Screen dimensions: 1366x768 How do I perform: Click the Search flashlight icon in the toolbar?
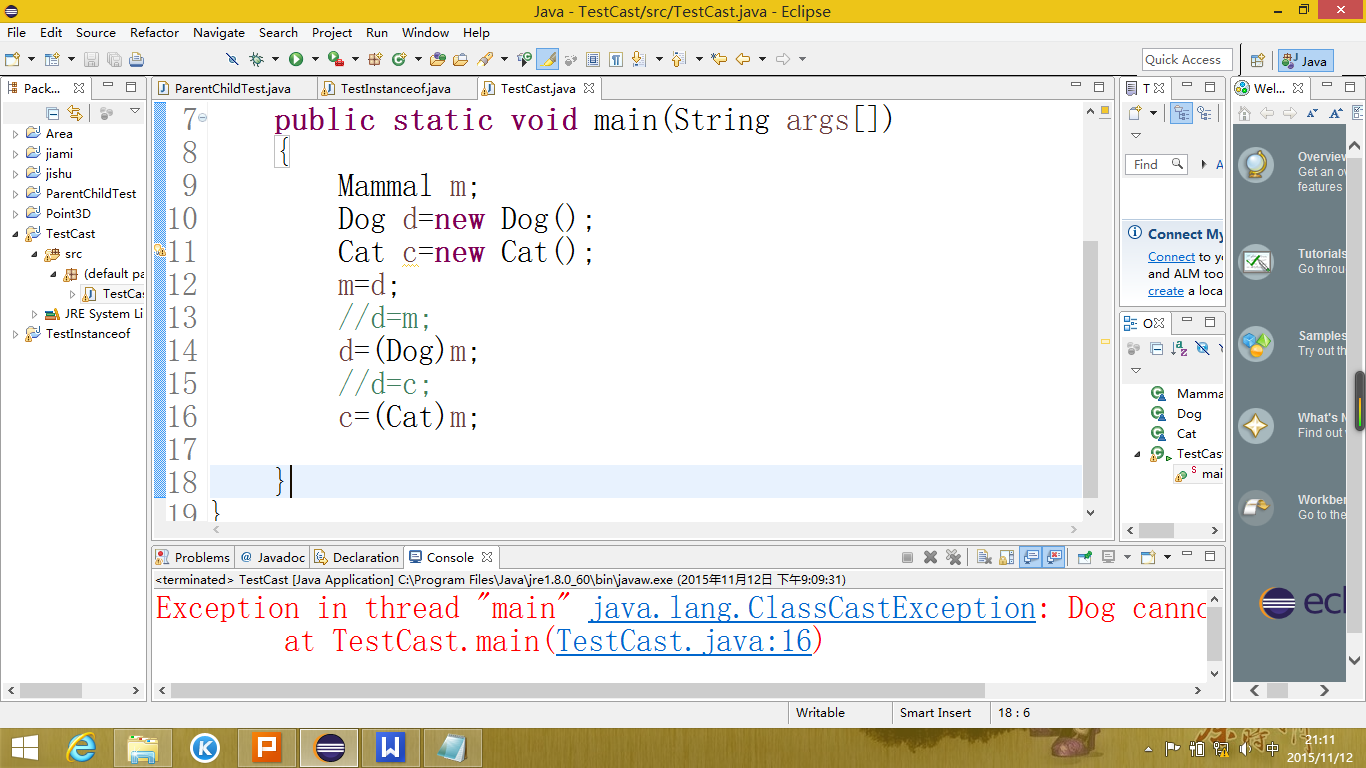[485, 60]
